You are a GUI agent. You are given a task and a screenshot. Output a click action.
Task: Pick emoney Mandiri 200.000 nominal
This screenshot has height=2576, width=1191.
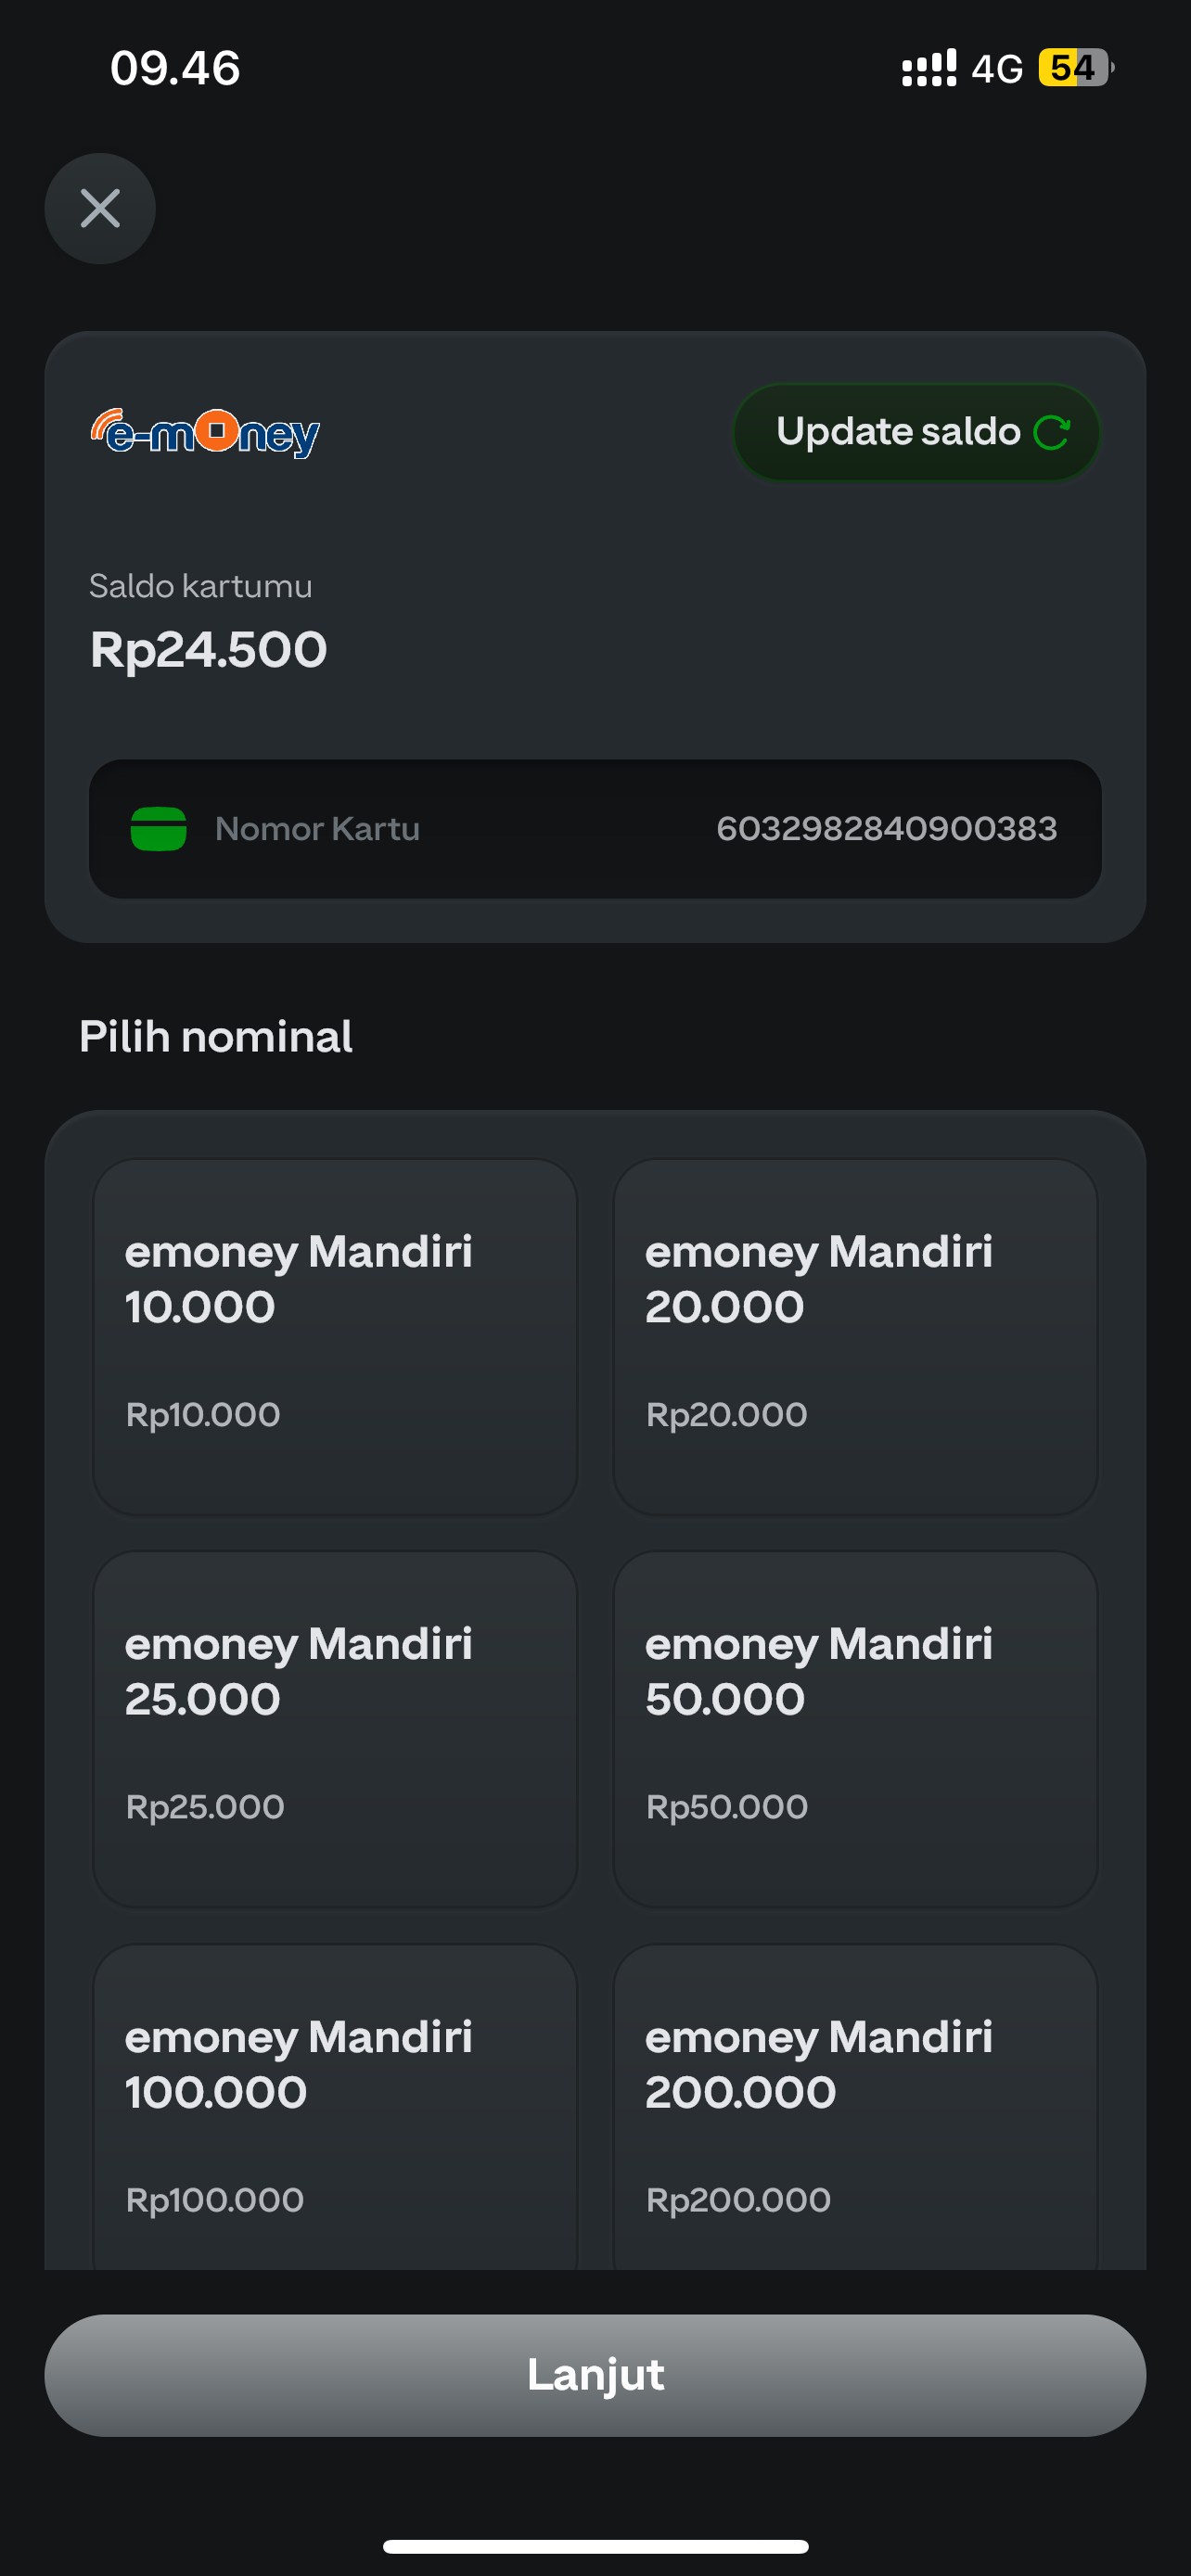855,2110
